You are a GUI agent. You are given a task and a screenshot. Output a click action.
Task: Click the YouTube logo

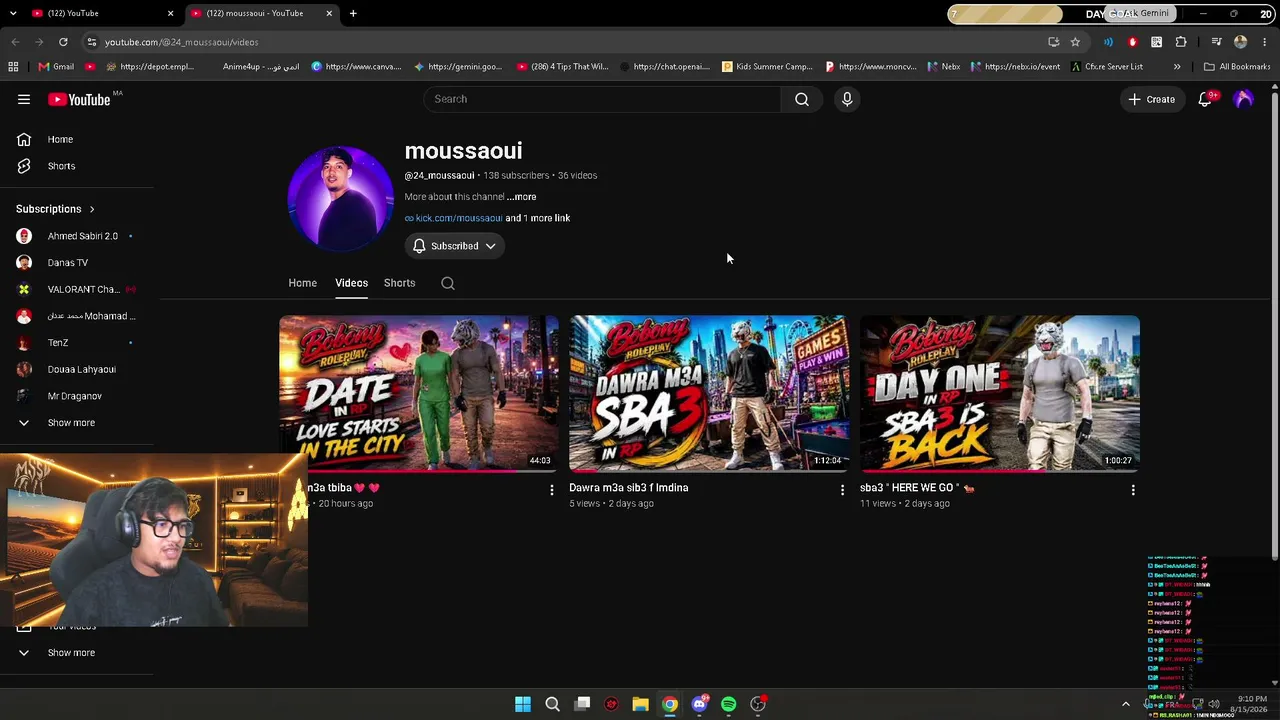(79, 99)
